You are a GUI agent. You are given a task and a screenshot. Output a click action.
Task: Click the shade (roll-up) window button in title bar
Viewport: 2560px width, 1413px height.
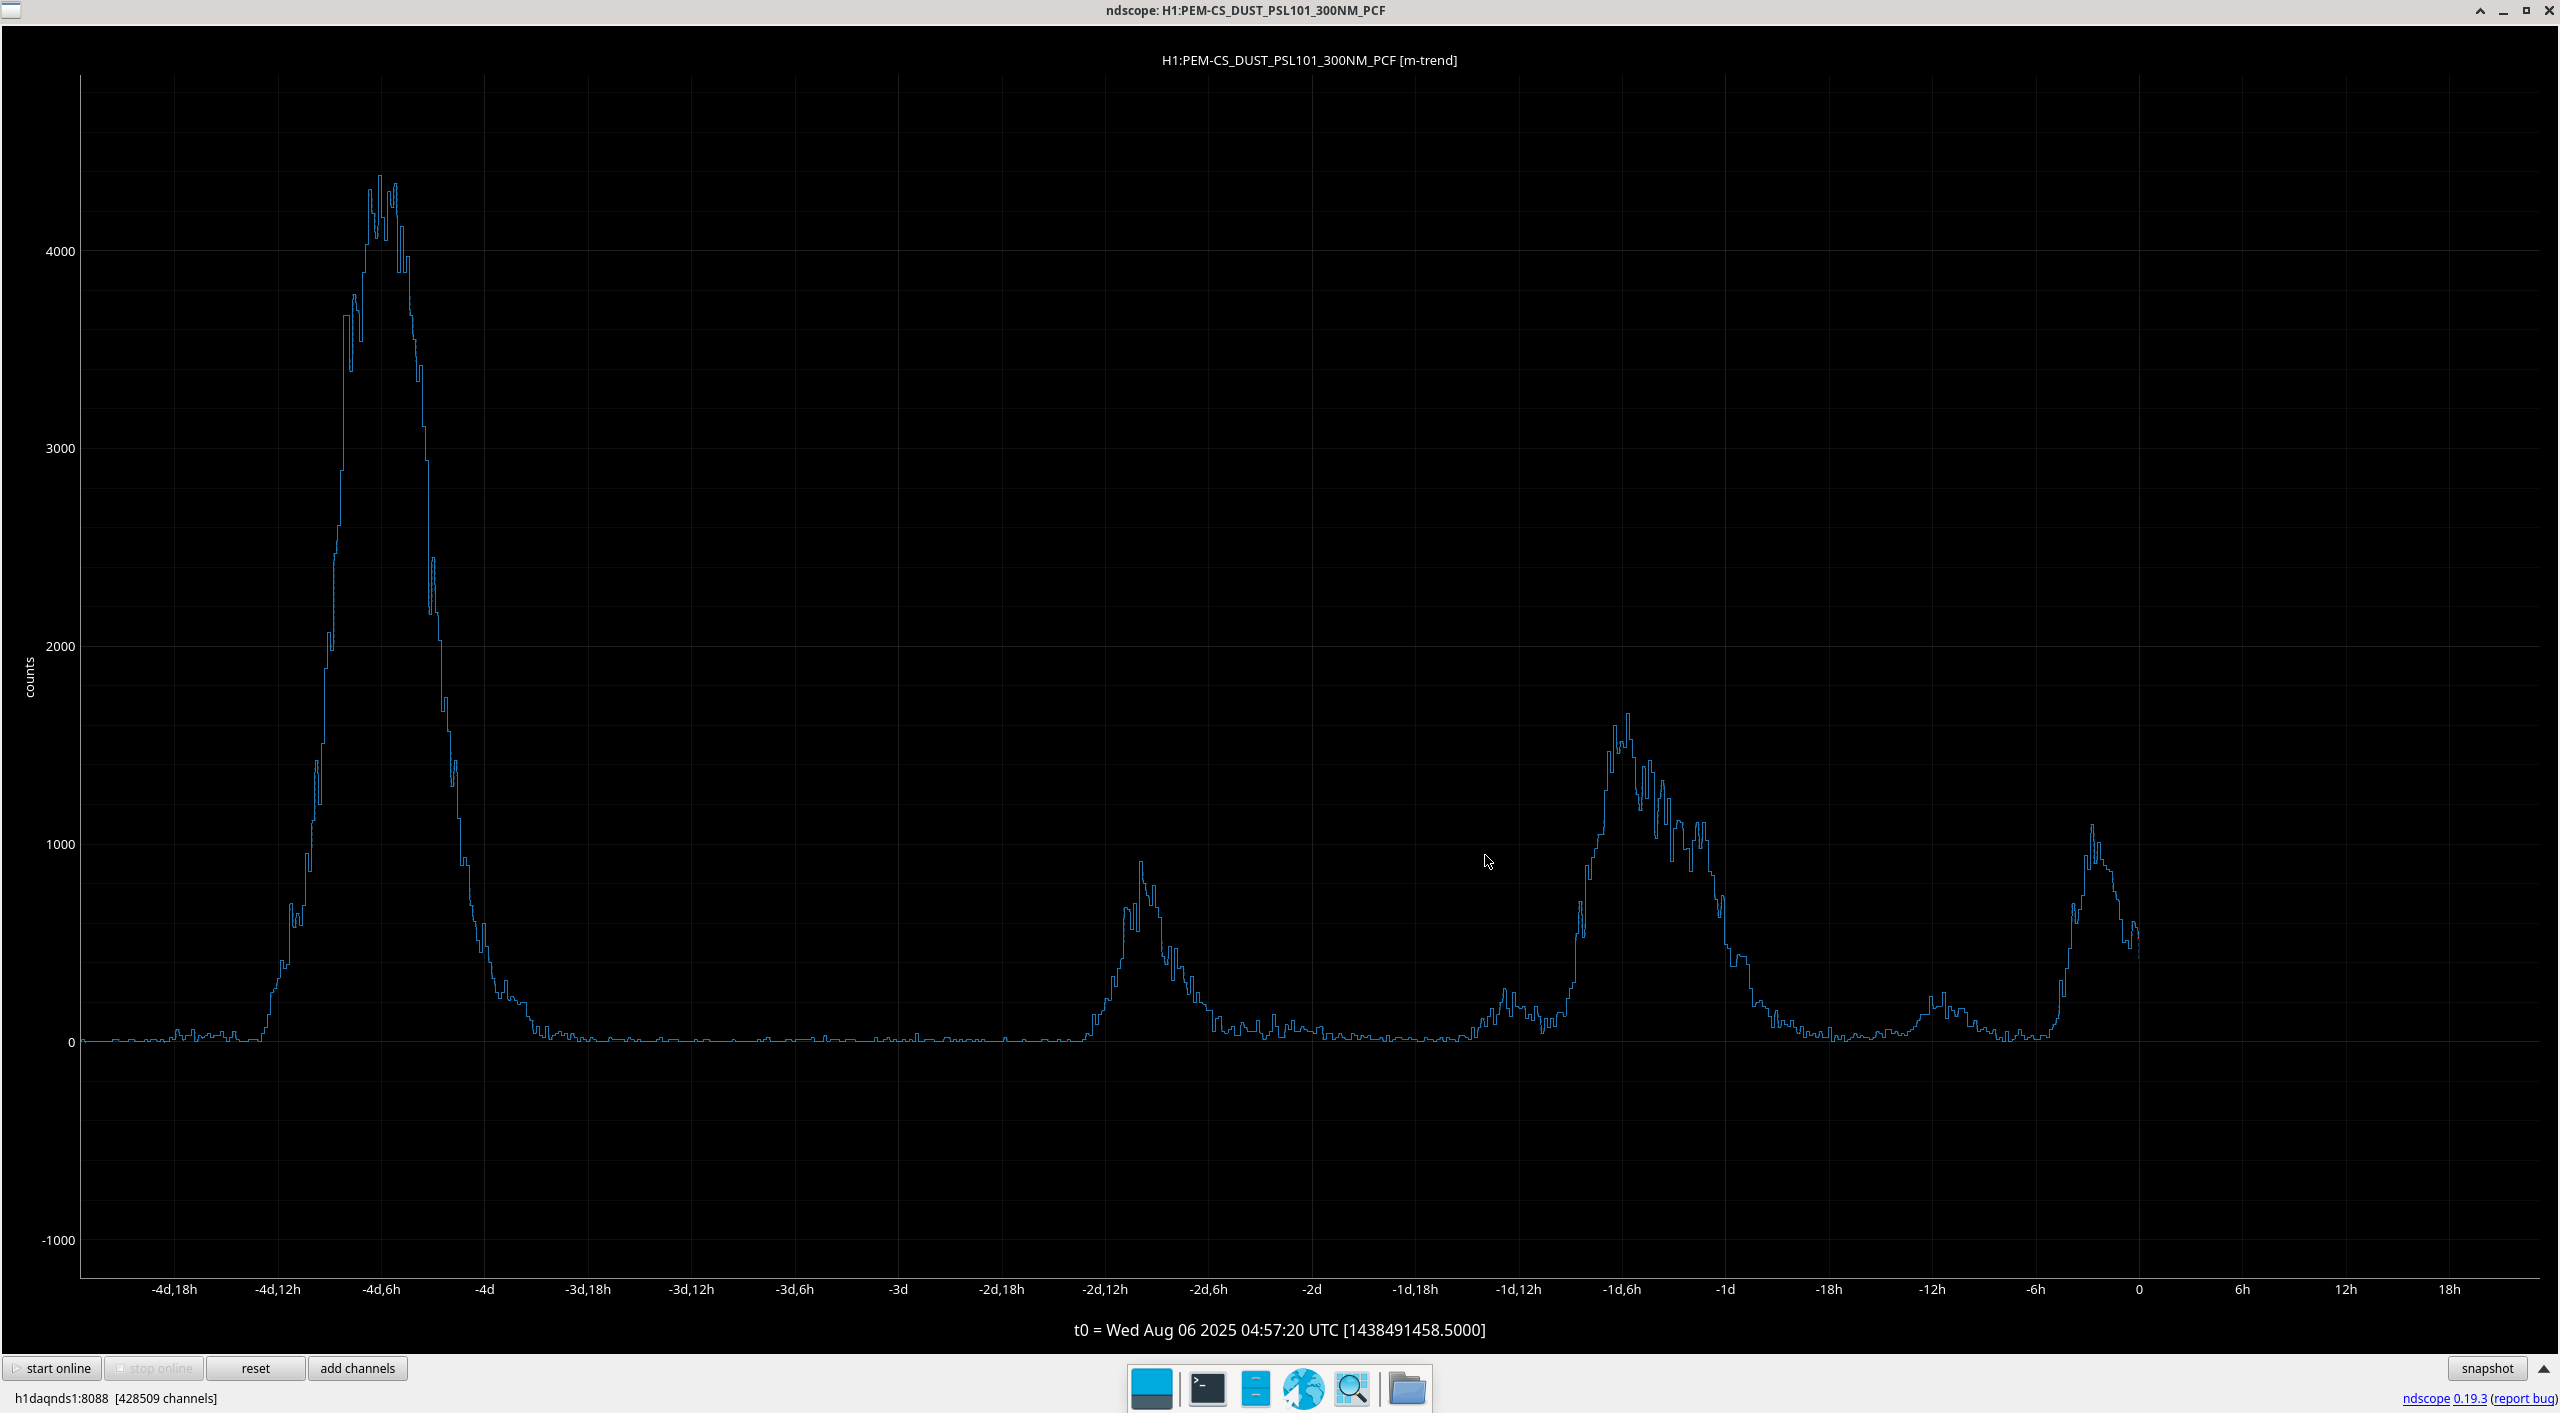(x=2480, y=10)
